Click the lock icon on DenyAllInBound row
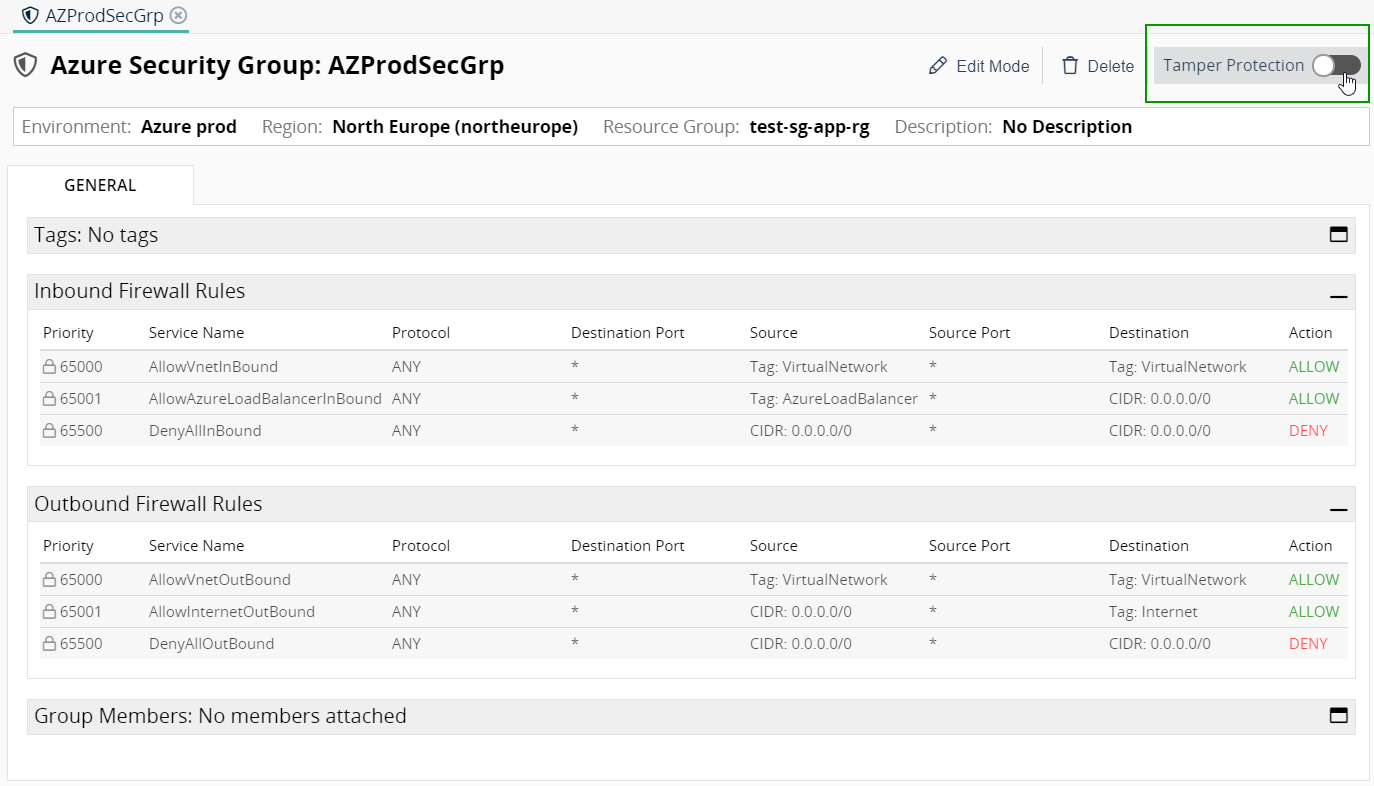This screenshot has width=1374, height=786. pyautogui.click(x=49, y=430)
